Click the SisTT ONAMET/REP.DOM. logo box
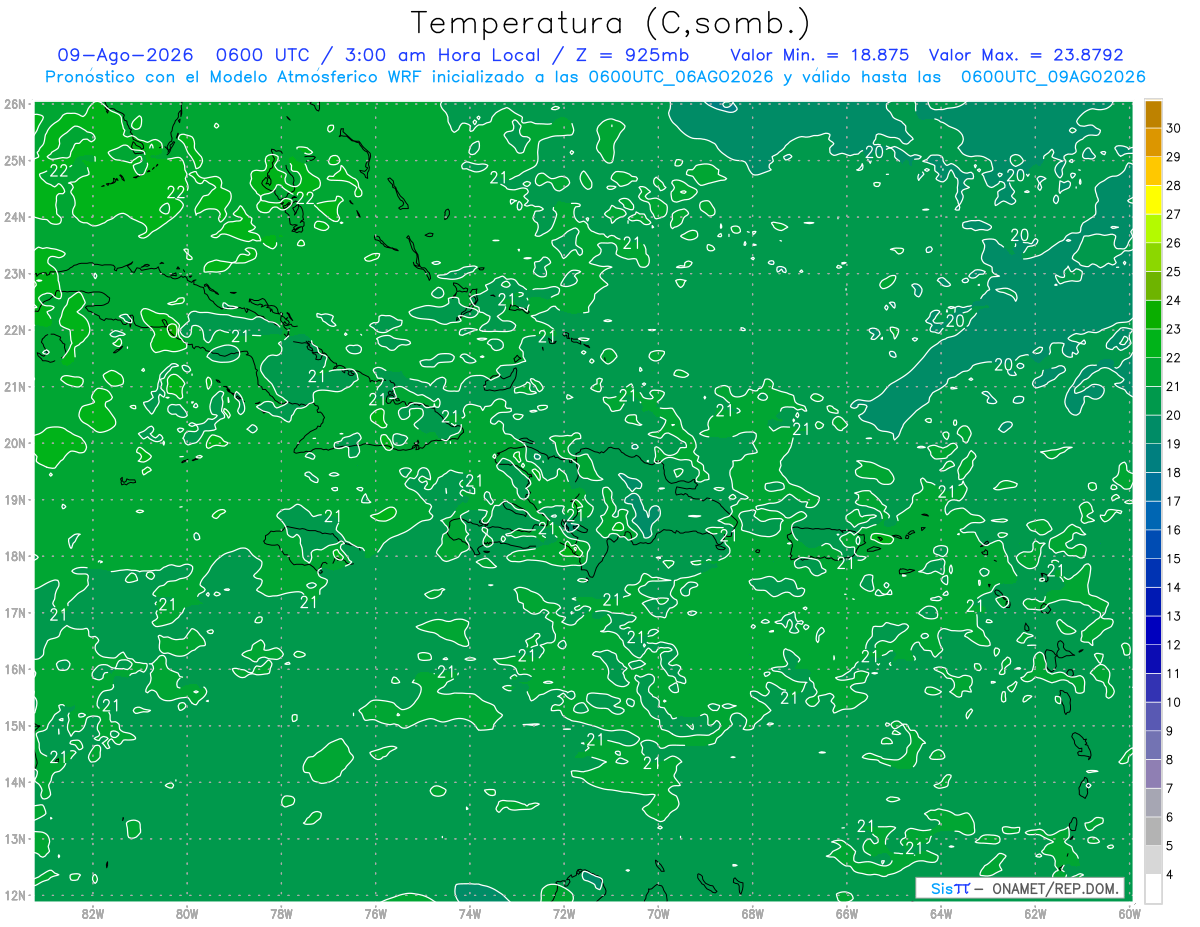The image size is (1200, 927). 1020,888
